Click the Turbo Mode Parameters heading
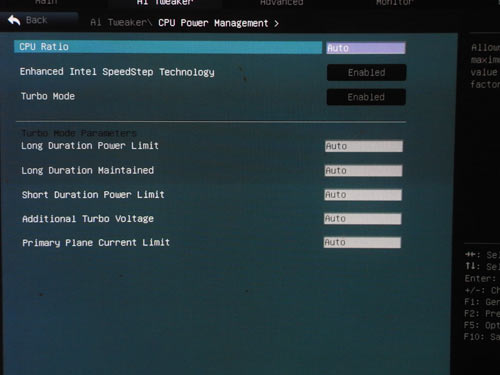 79,133
